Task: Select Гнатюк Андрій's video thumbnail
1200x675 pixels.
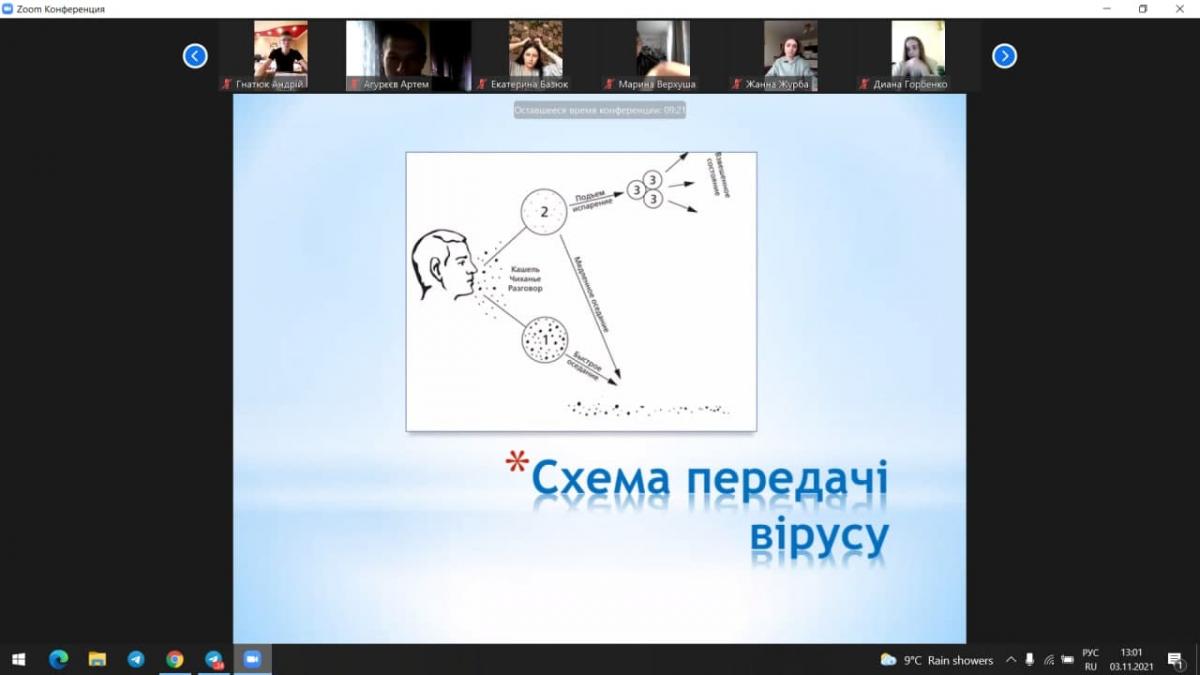Action: 280,50
